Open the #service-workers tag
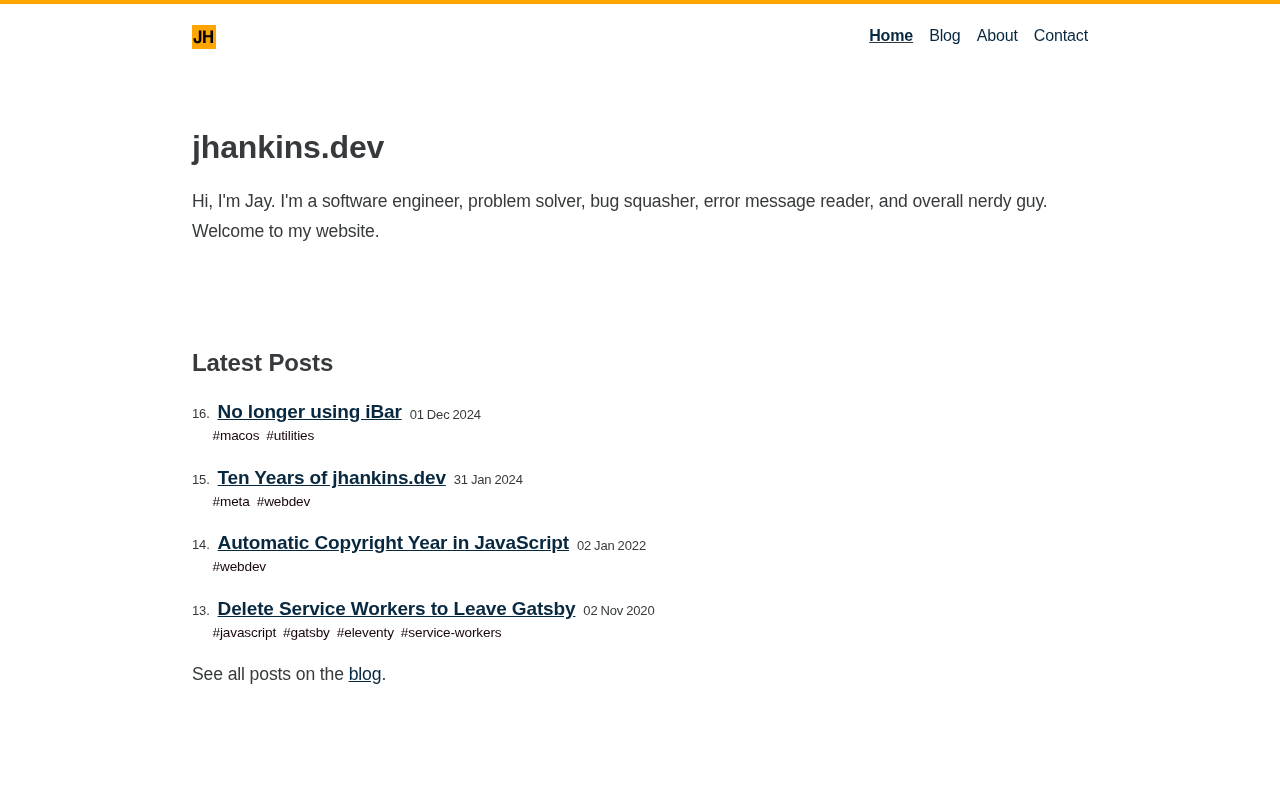Image resolution: width=1280 pixels, height=800 pixels. coord(451,633)
